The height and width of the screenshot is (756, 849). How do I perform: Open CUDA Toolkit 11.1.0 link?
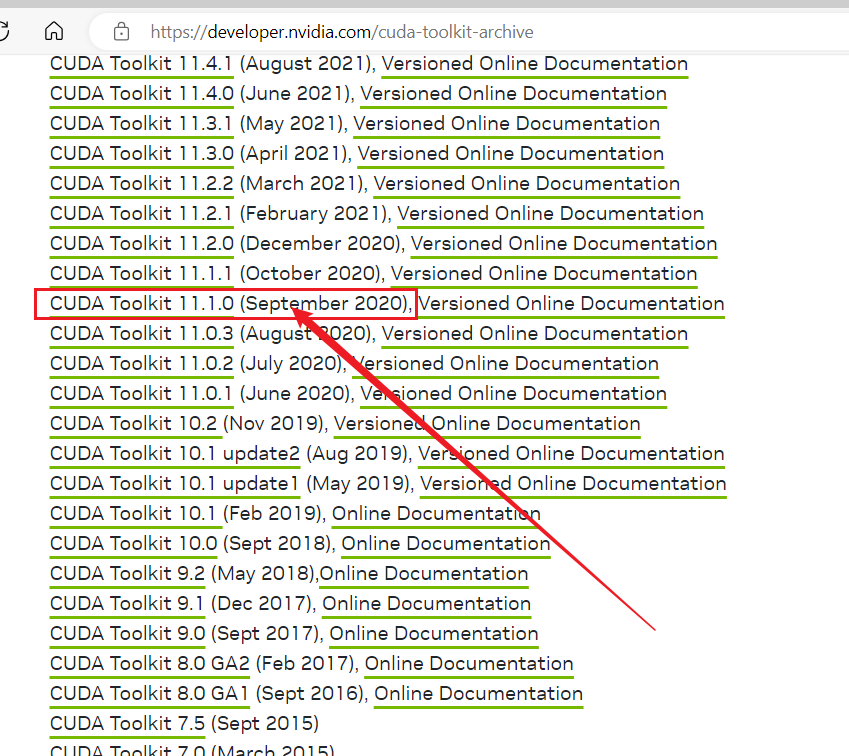tap(142, 303)
